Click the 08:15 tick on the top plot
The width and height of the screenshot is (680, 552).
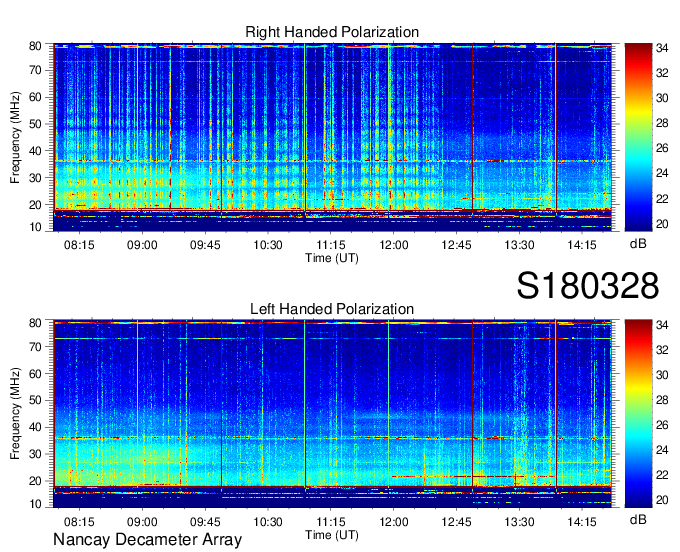79,245
